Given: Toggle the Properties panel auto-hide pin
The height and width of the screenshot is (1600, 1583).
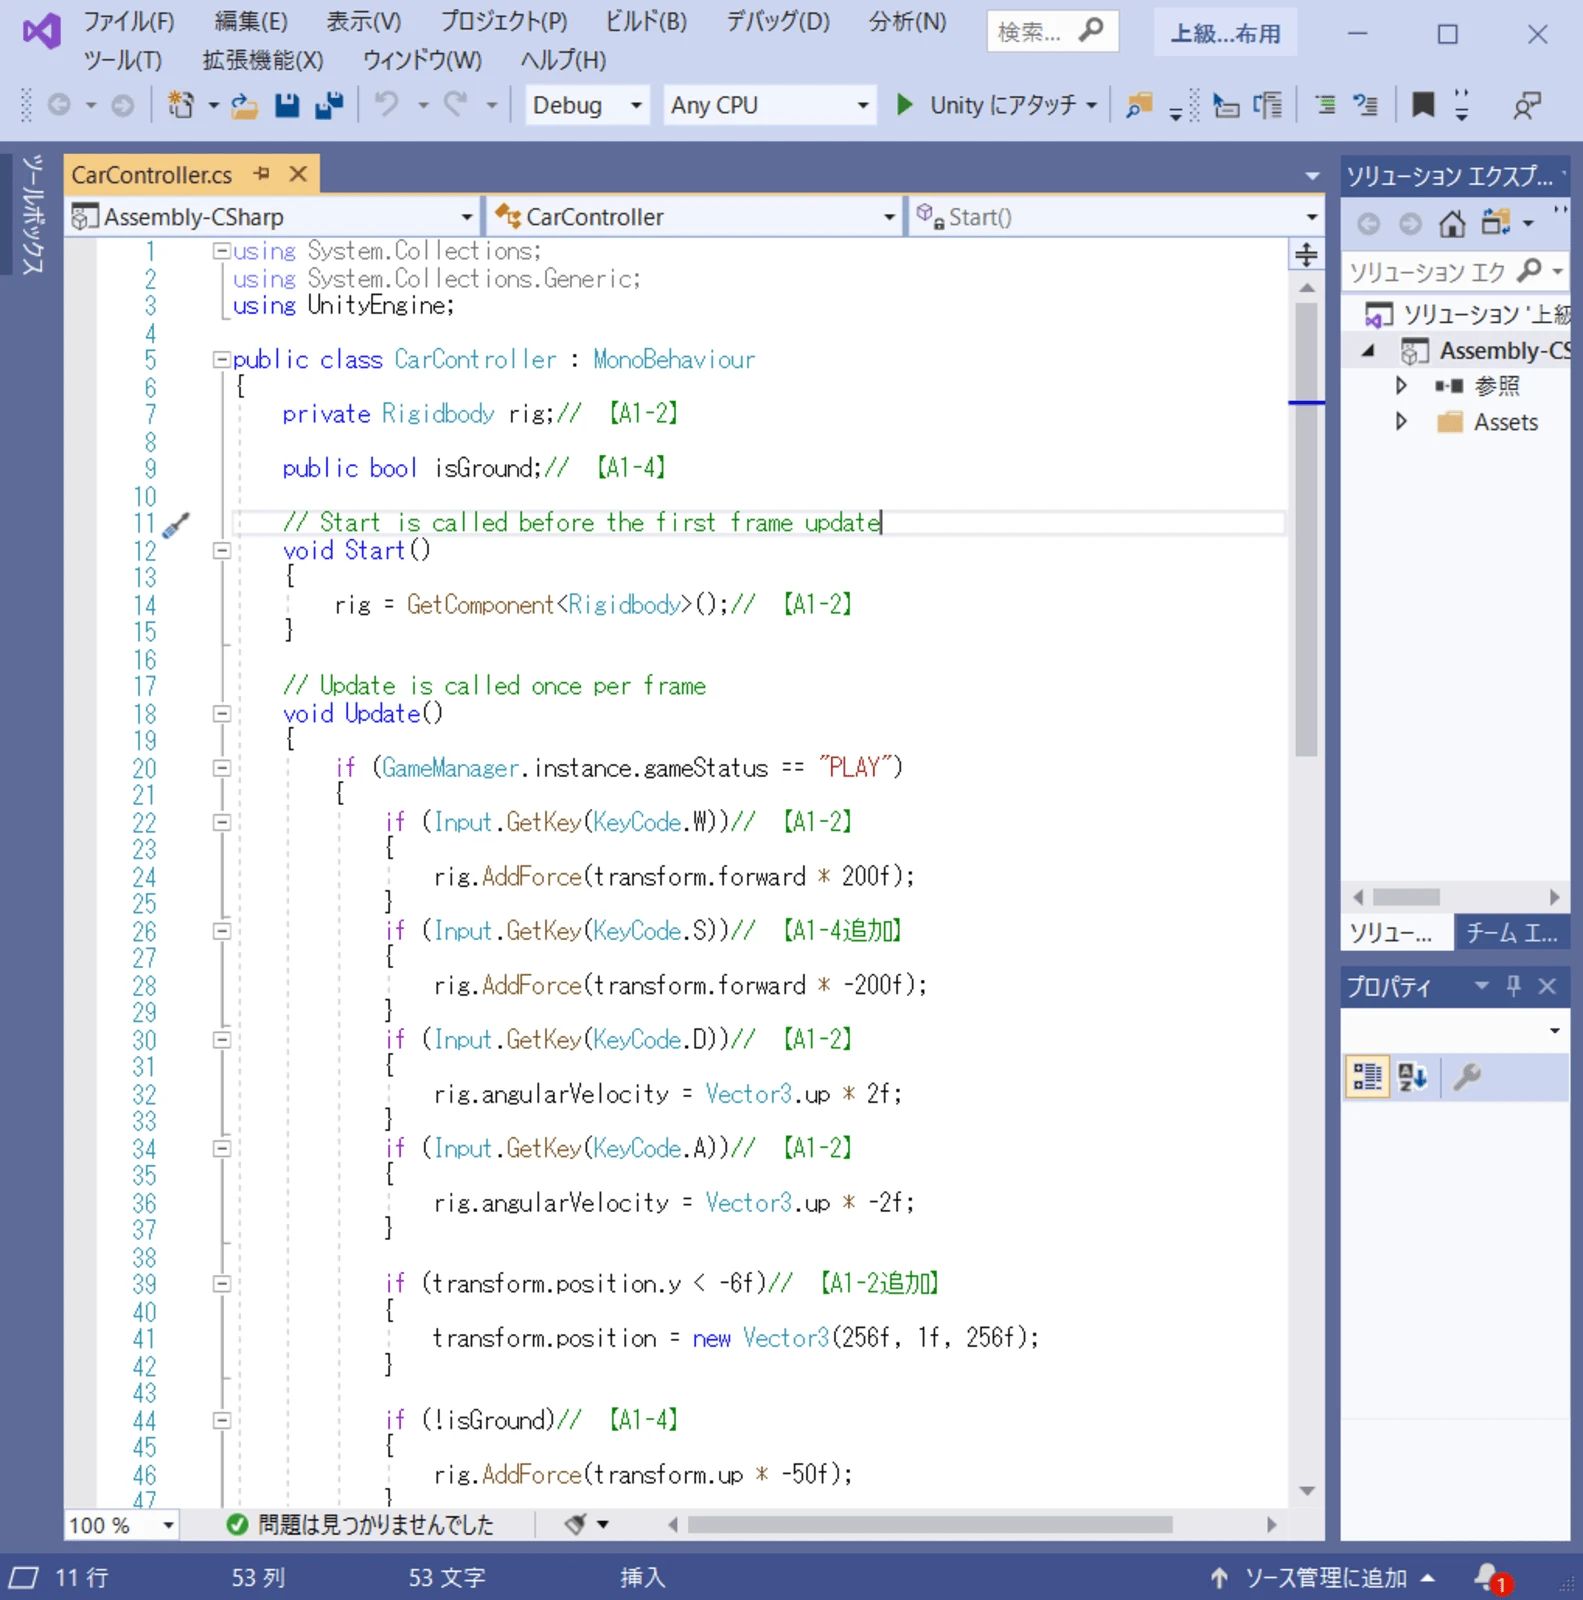Looking at the screenshot, I should (1514, 986).
